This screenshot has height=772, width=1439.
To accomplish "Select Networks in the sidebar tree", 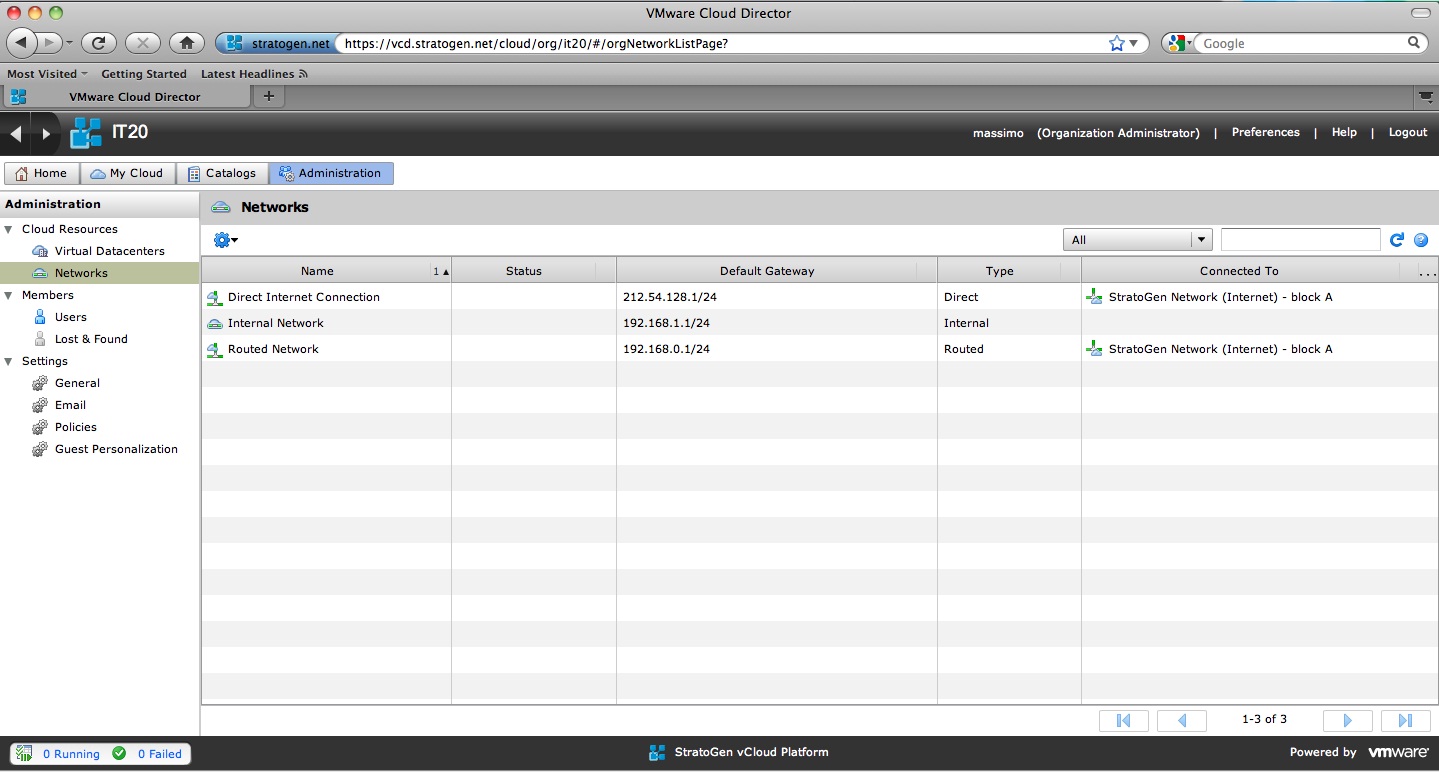I will click(81, 273).
